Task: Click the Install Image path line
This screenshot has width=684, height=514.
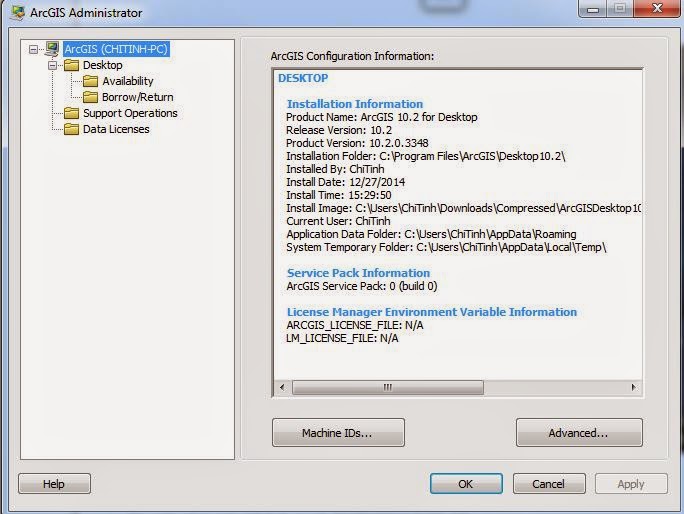Action: click(x=463, y=208)
